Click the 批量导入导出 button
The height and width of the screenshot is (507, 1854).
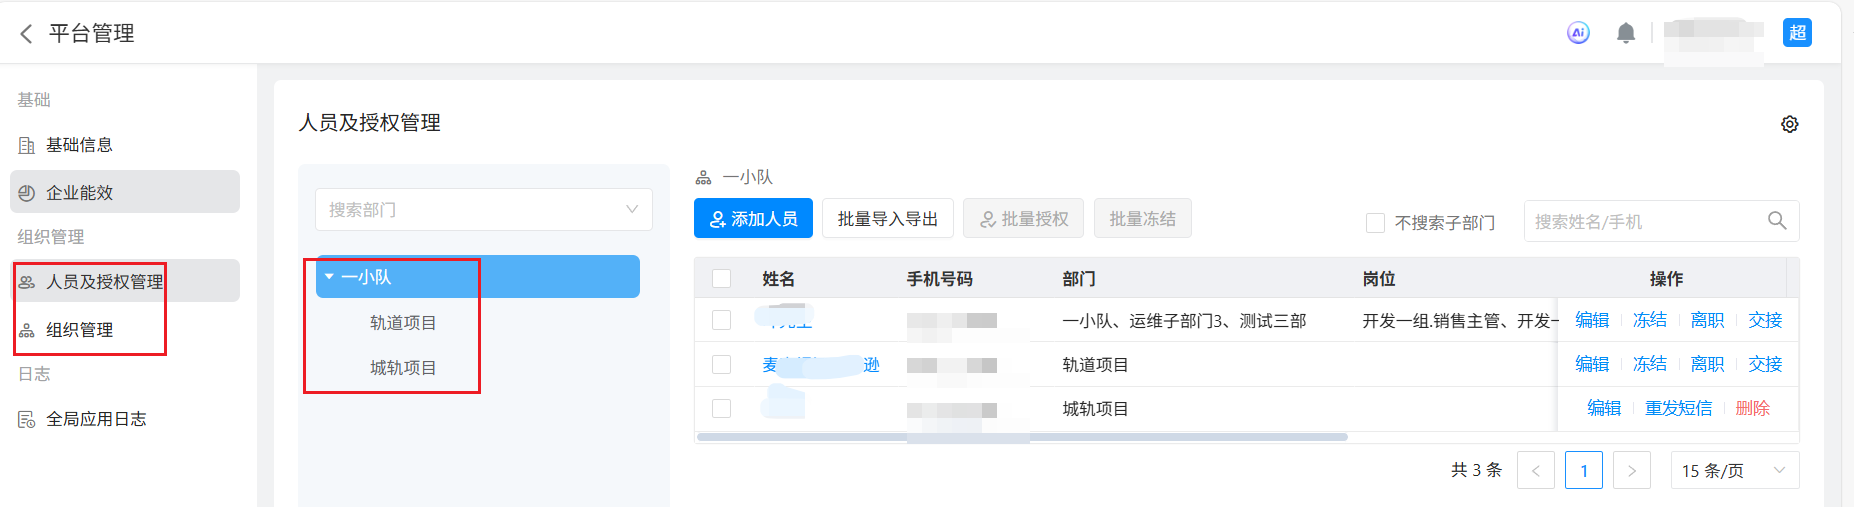887,219
